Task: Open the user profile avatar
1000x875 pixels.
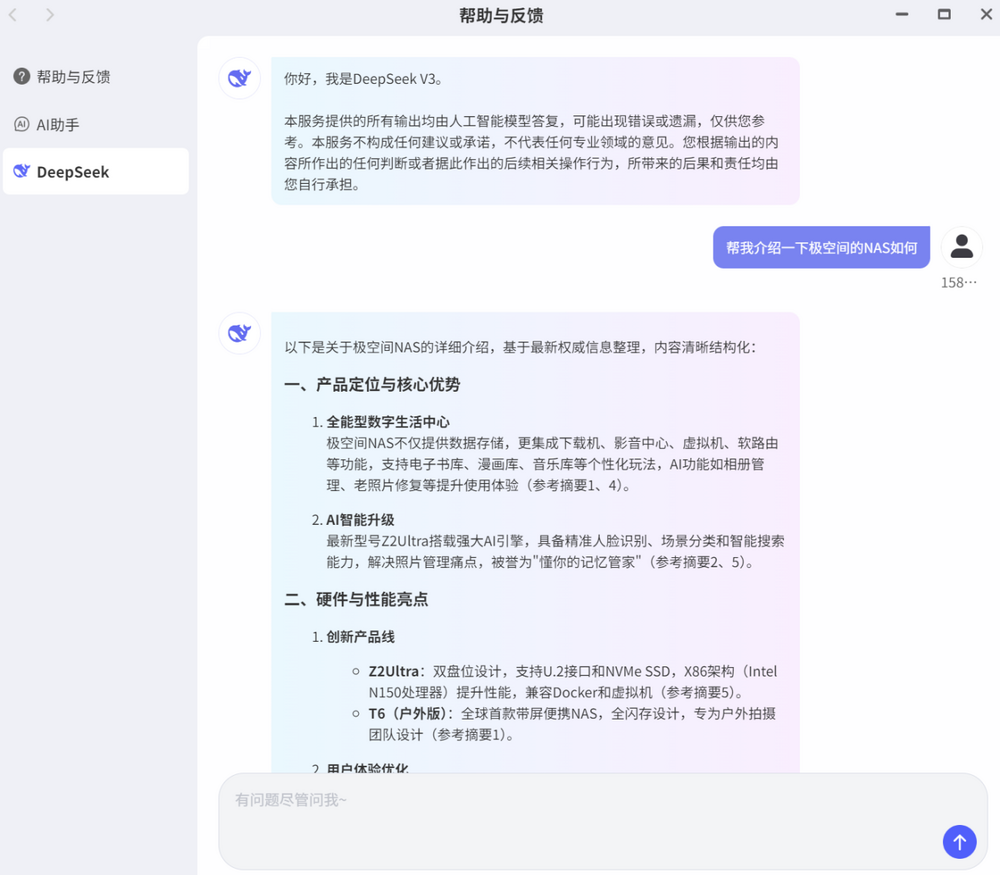Action: coord(961,247)
